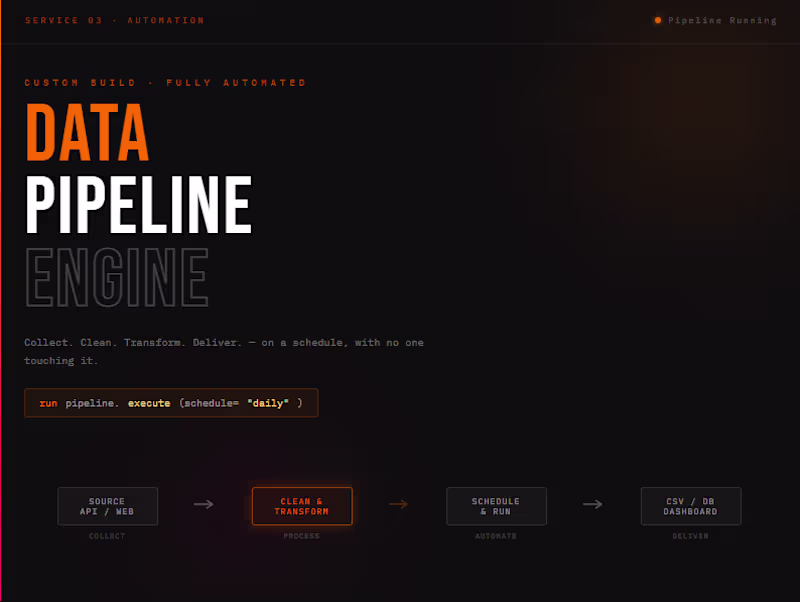This screenshot has height=602, width=800.
Task: Expand the AUTOMATE stage details
Action: point(496,536)
